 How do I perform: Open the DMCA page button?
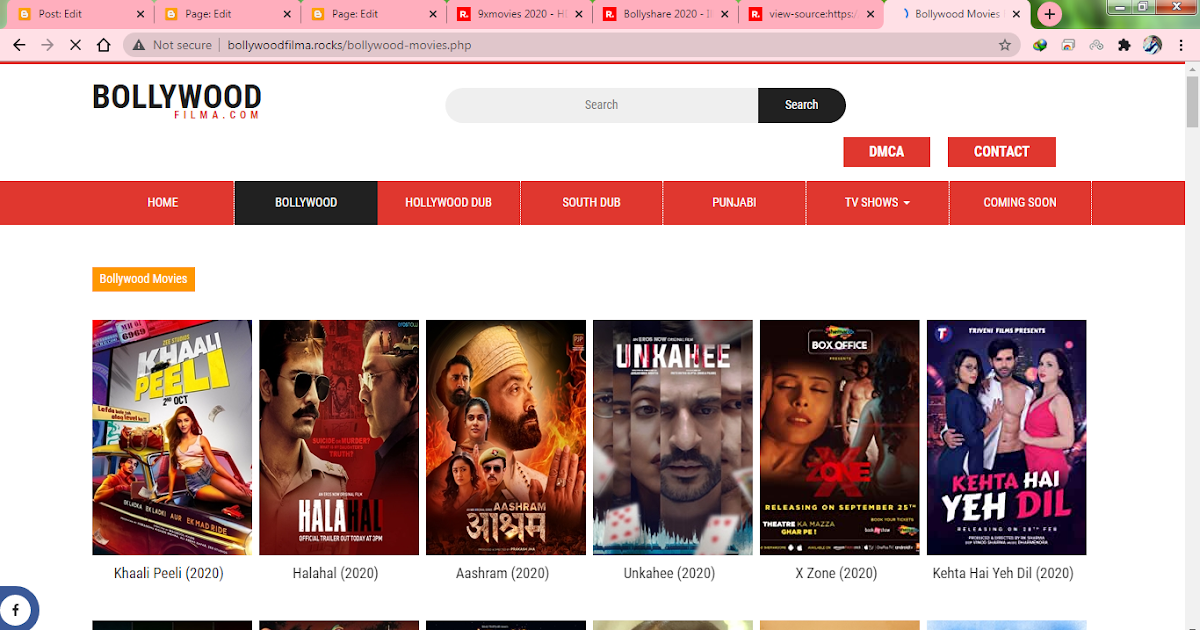pyautogui.click(x=886, y=152)
